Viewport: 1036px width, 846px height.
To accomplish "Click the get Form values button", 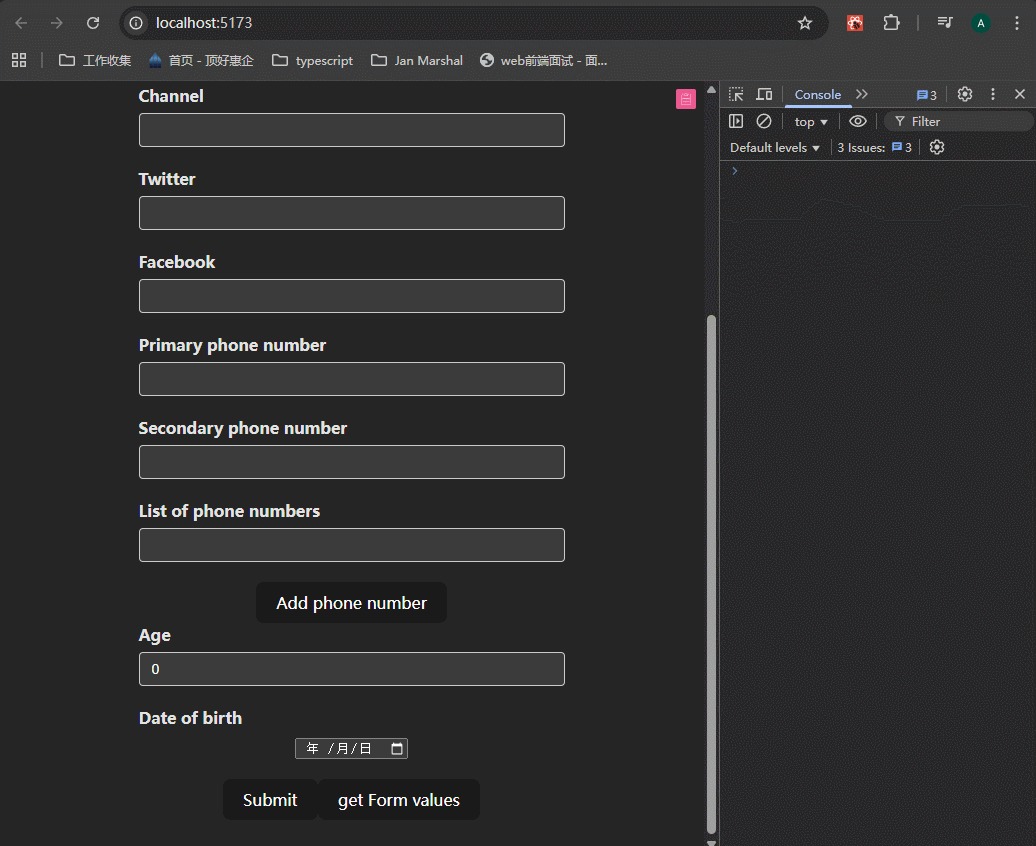I will 398,800.
